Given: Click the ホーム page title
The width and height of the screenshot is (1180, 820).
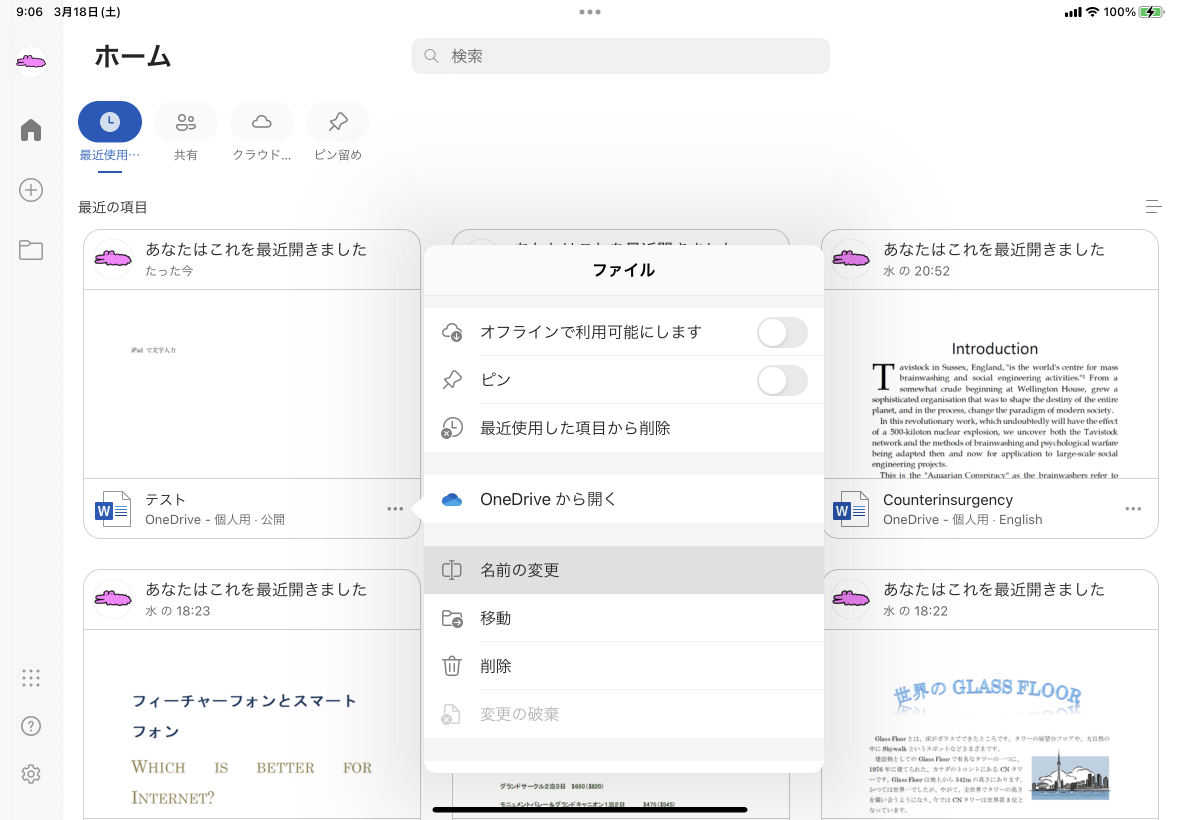Looking at the screenshot, I should (133, 56).
